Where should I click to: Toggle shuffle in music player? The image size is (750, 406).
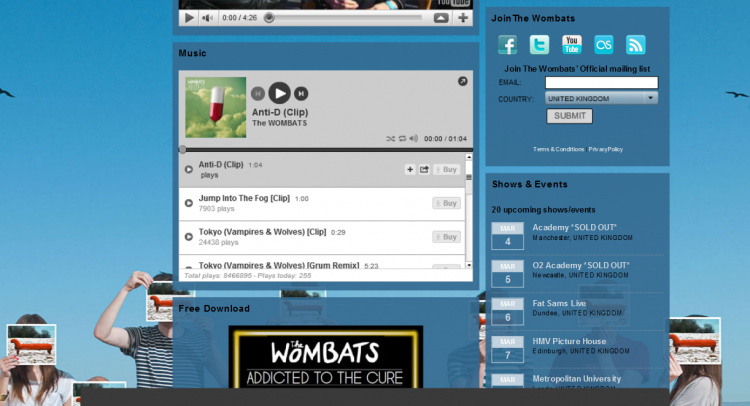(391, 139)
